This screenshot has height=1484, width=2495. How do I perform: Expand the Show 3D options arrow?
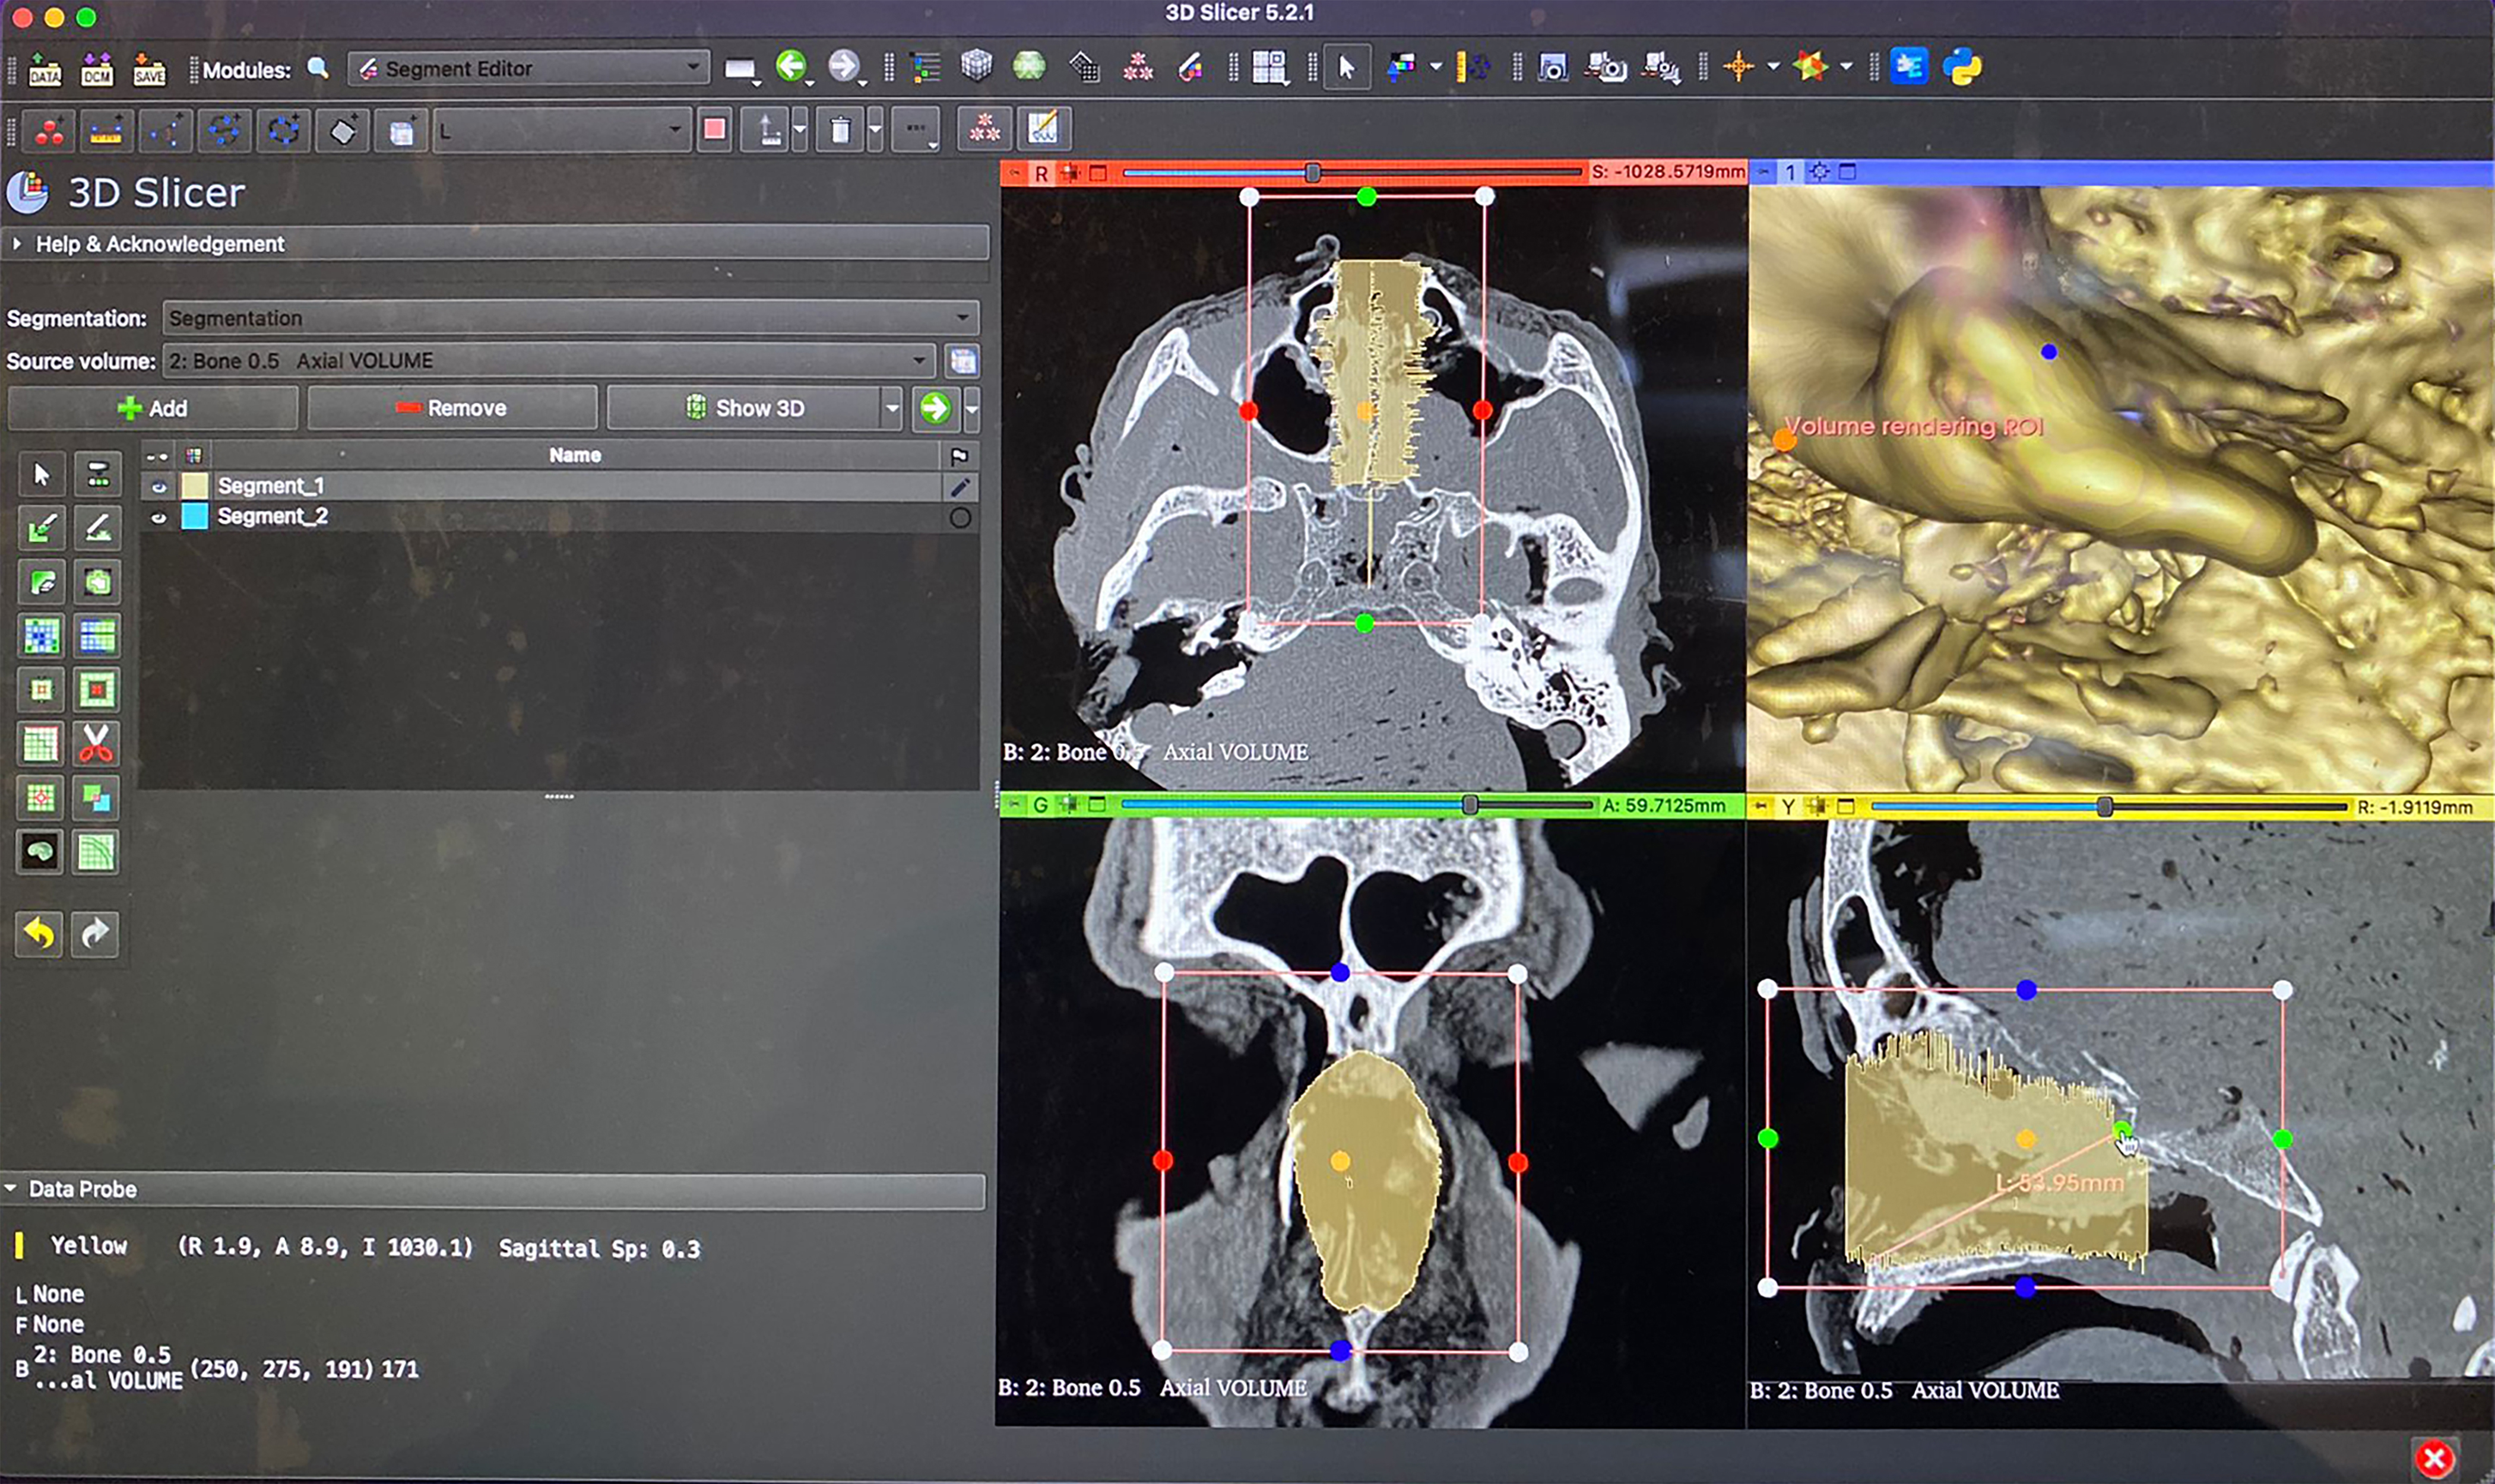pos(891,408)
